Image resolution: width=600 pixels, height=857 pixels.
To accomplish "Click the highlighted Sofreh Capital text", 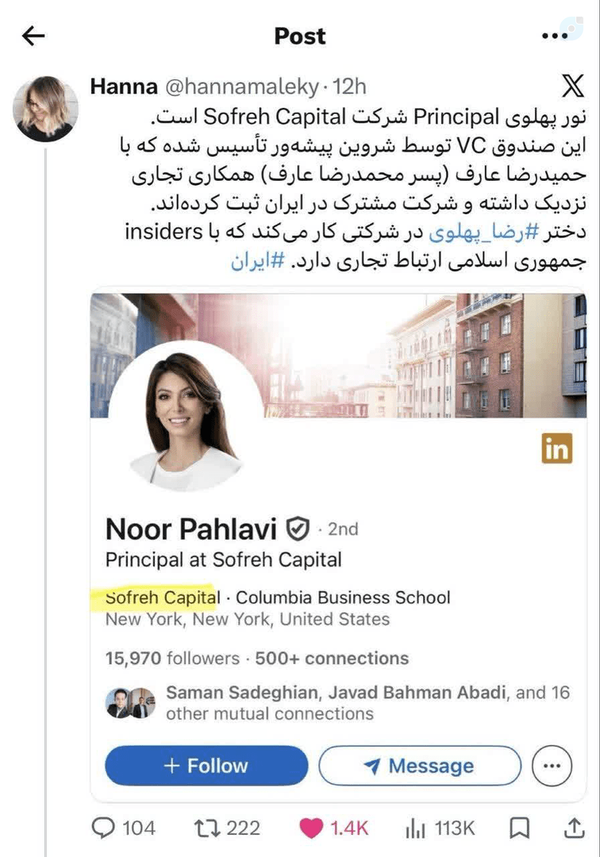I will click(162, 597).
